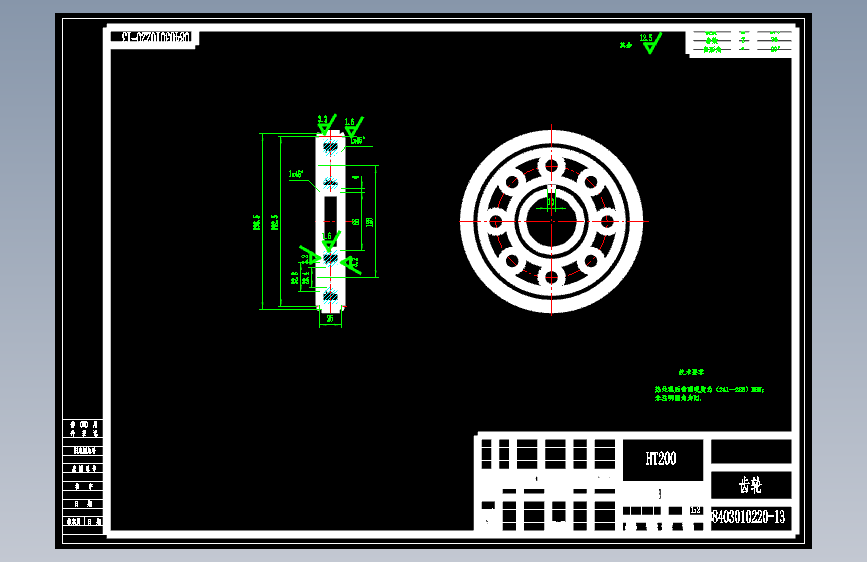Select the 25 width dimension below section view

[330, 319]
